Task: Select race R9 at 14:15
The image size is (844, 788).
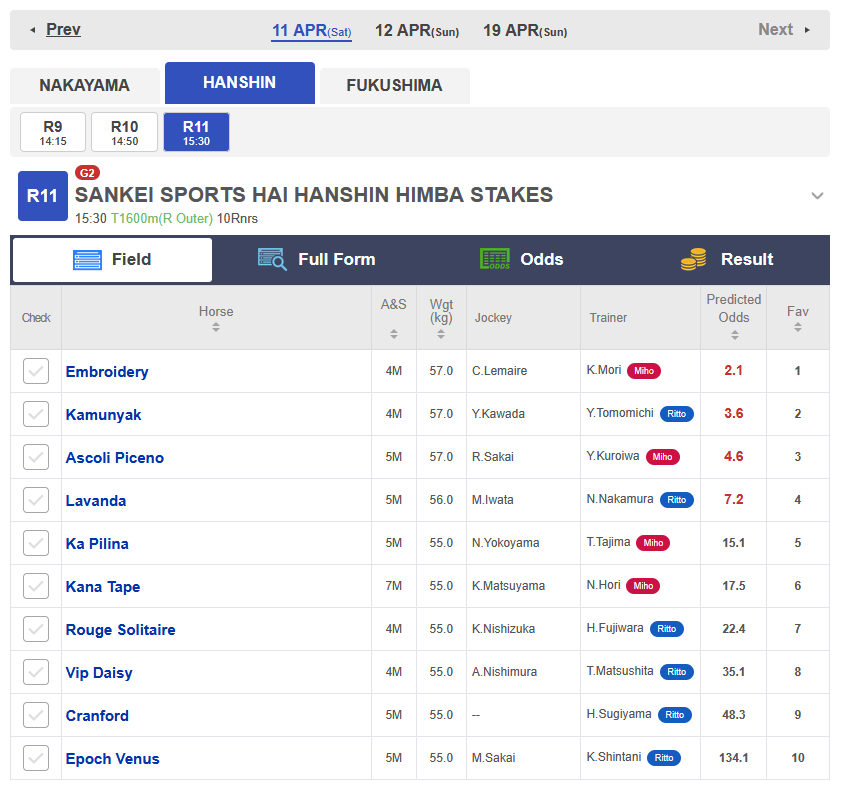Action: pos(53,132)
